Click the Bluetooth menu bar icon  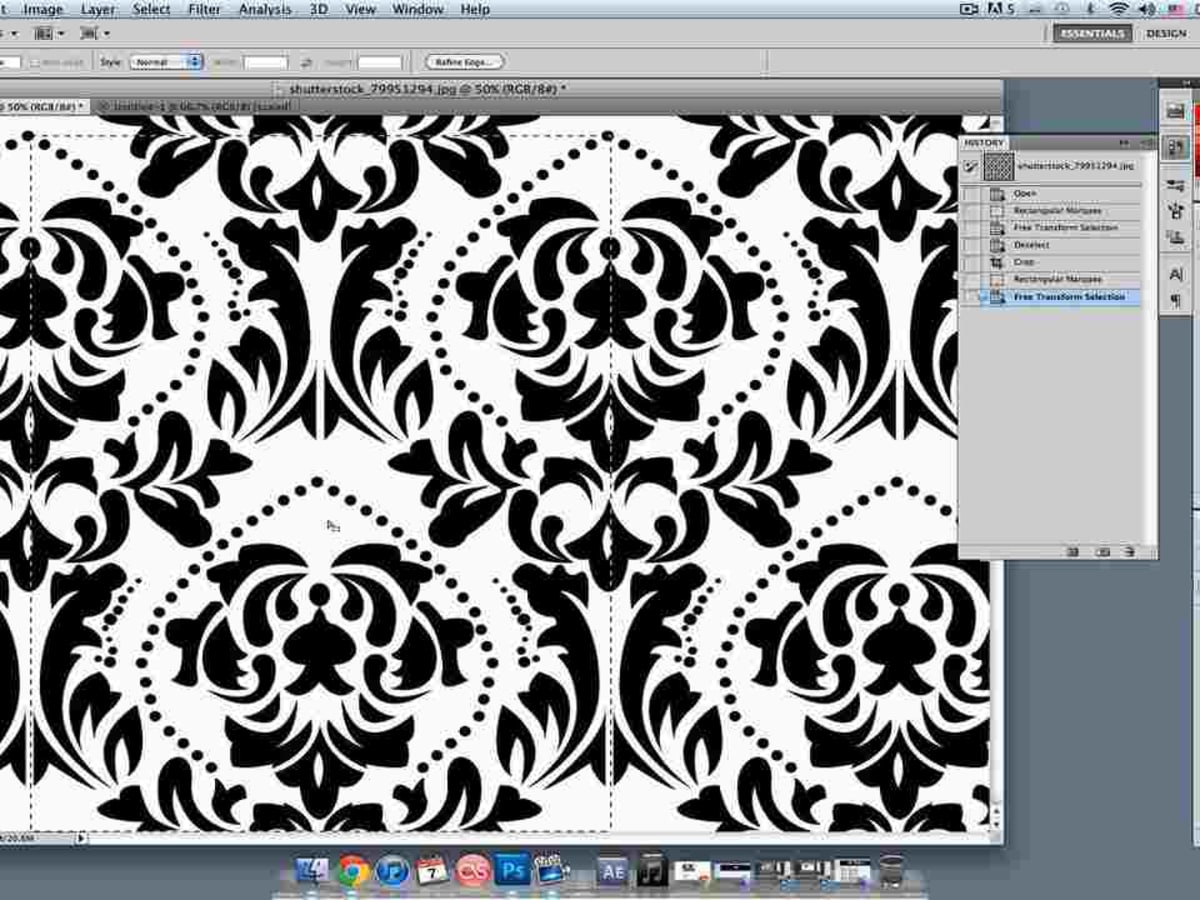click(x=1089, y=10)
